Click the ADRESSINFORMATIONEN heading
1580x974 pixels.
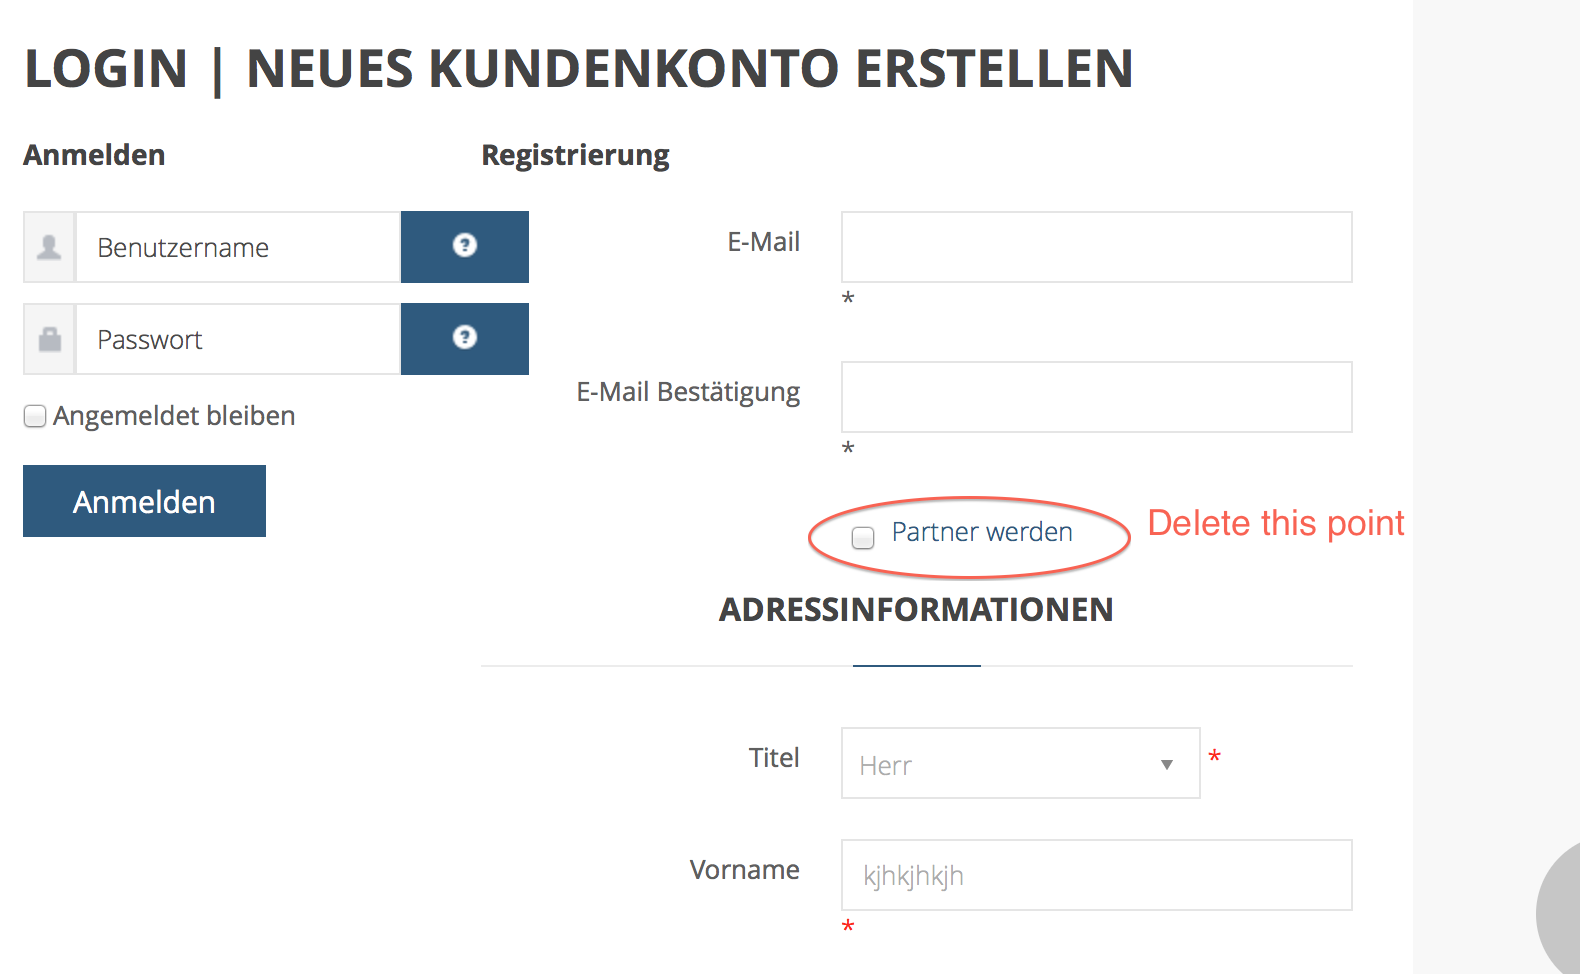coord(916,609)
